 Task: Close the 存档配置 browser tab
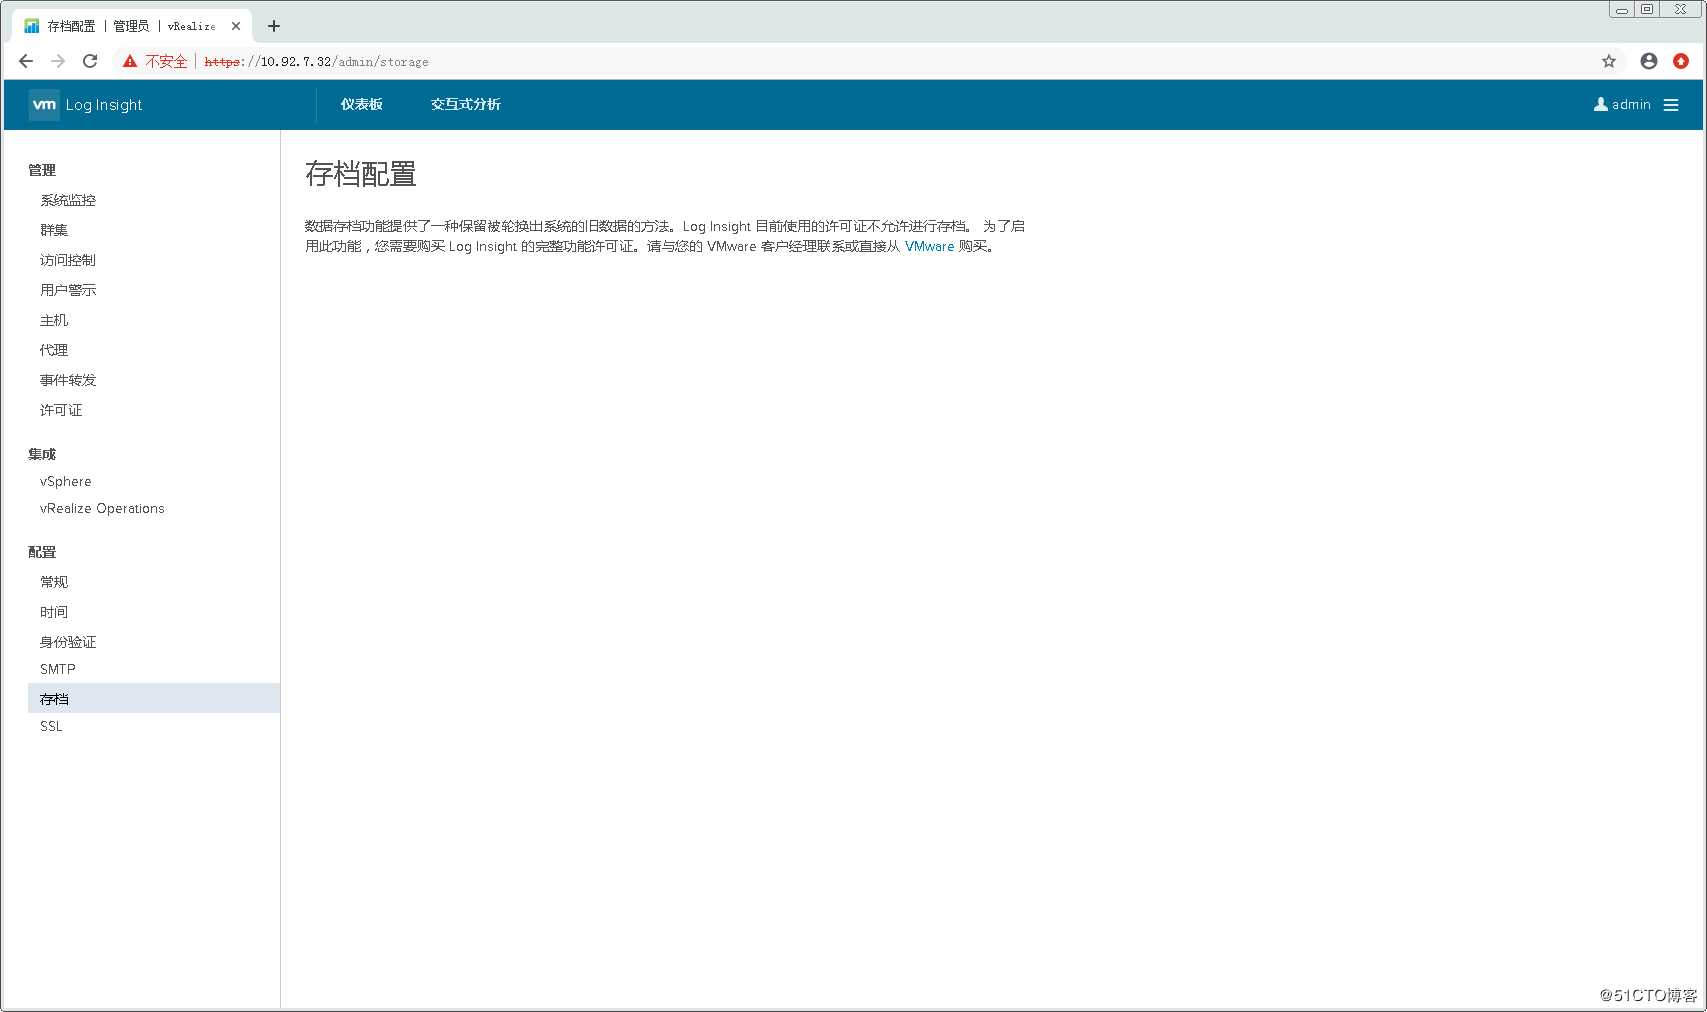[x=236, y=26]
